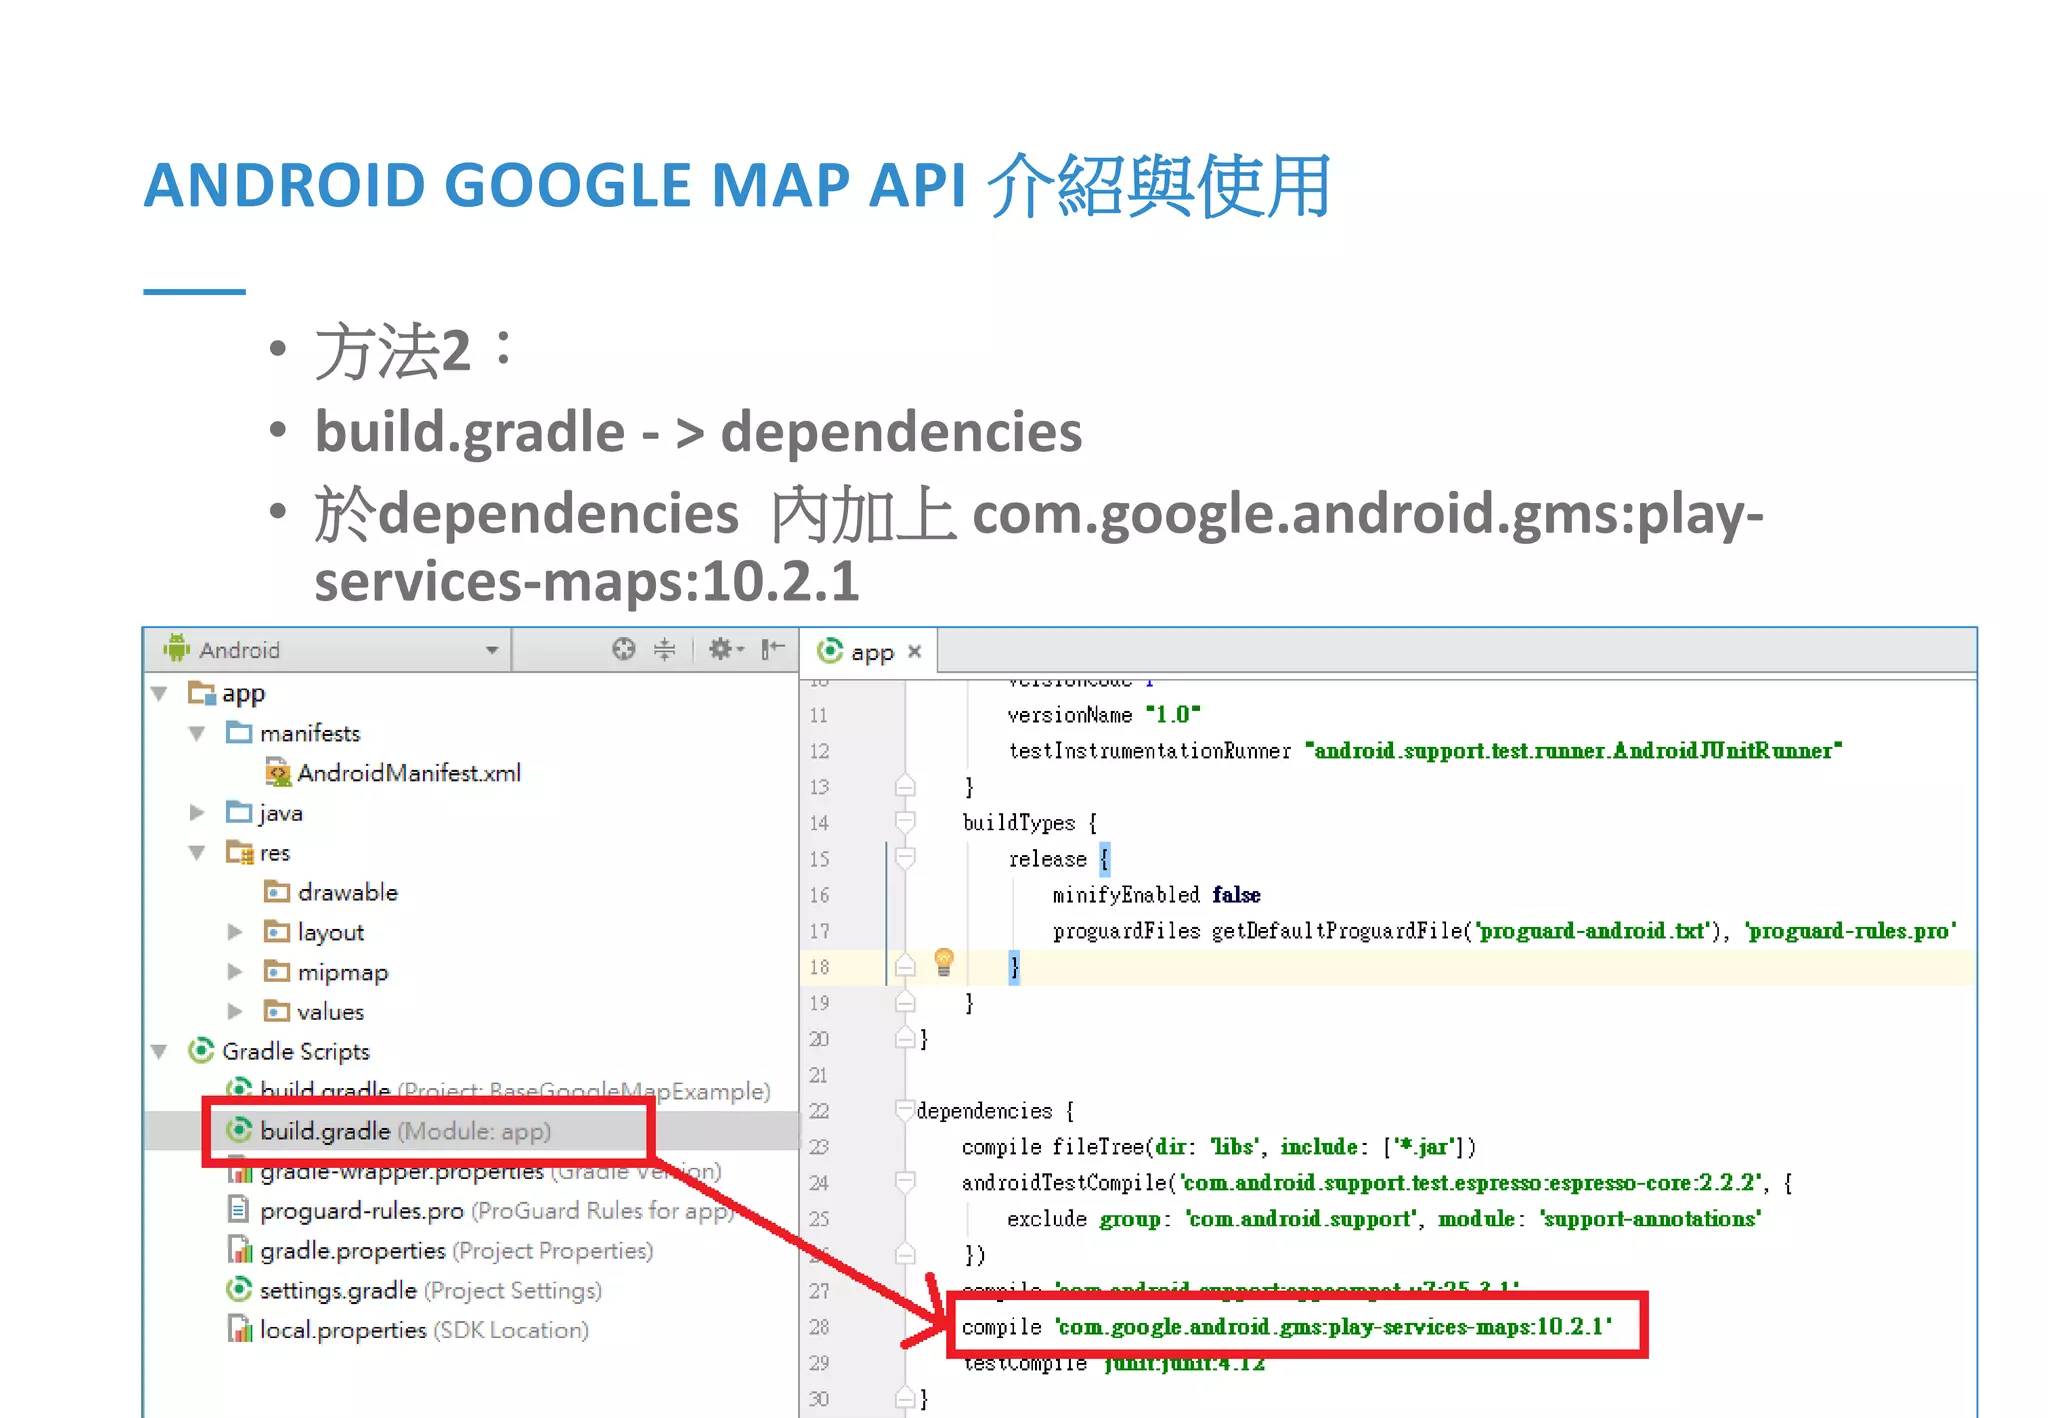Expand the mipmap folder arrow
2048x1418 pixels.
235,972
